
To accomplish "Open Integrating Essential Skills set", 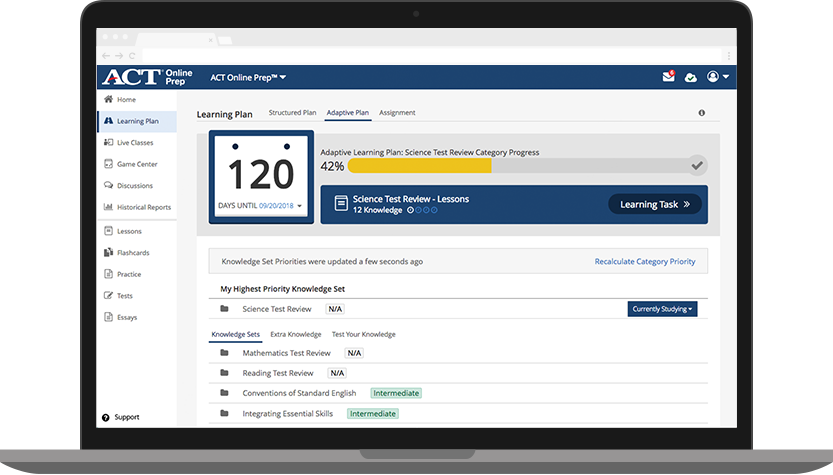I will (x=287, y=413).
